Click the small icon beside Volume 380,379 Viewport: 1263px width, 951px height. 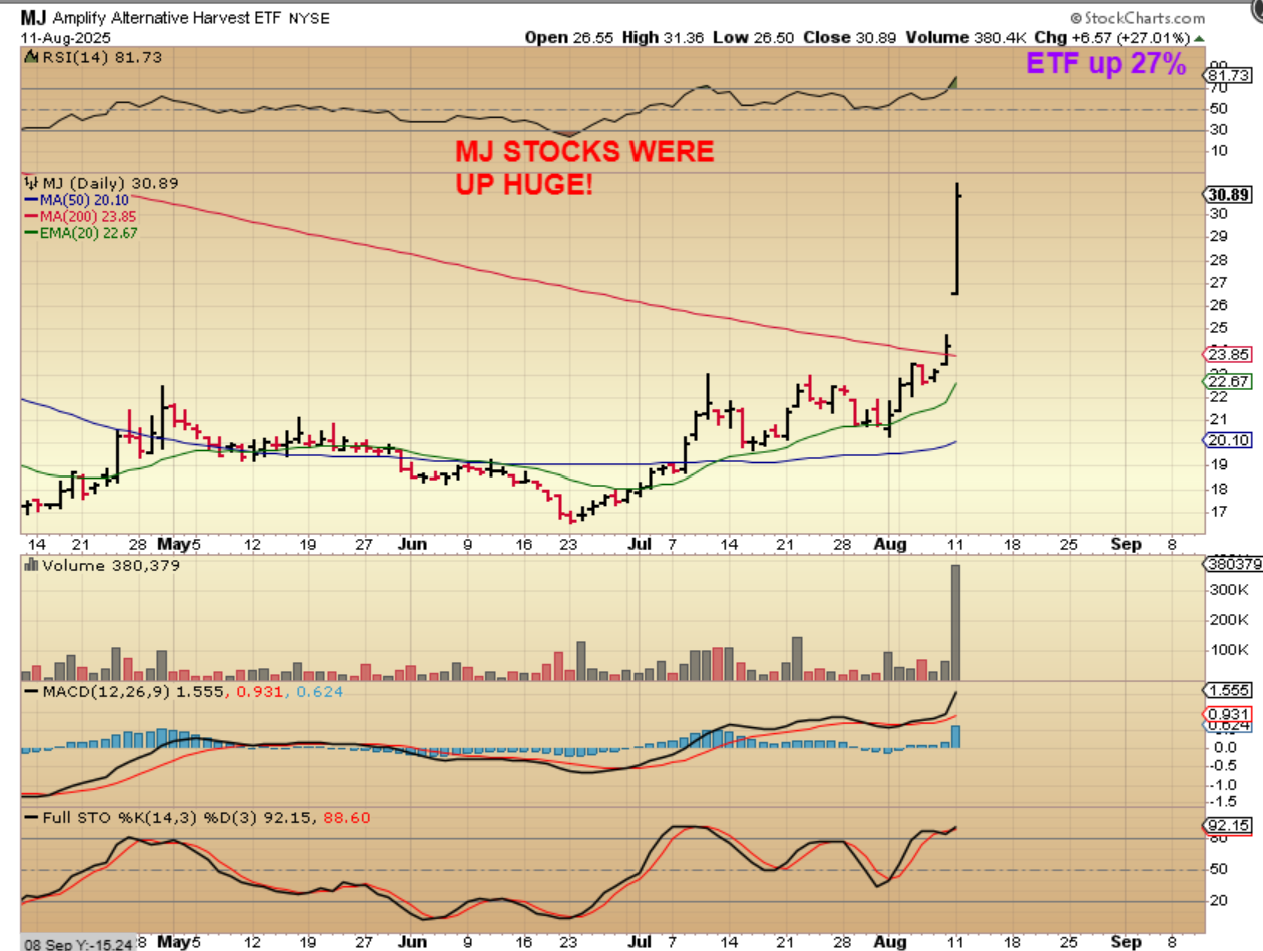(x=29, y=566)
